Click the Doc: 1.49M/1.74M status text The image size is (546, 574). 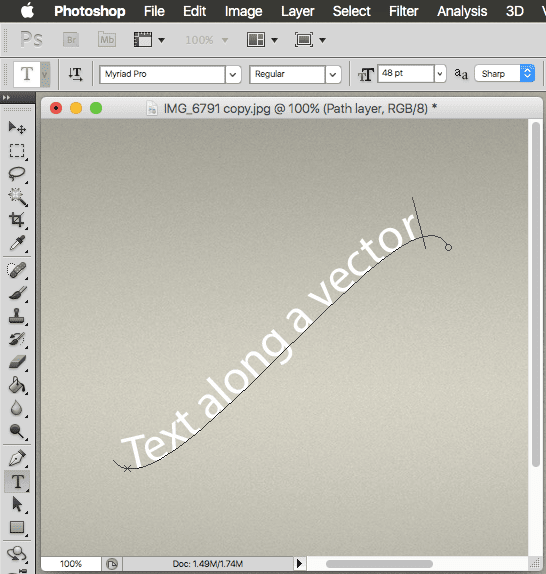pos(207,564)
